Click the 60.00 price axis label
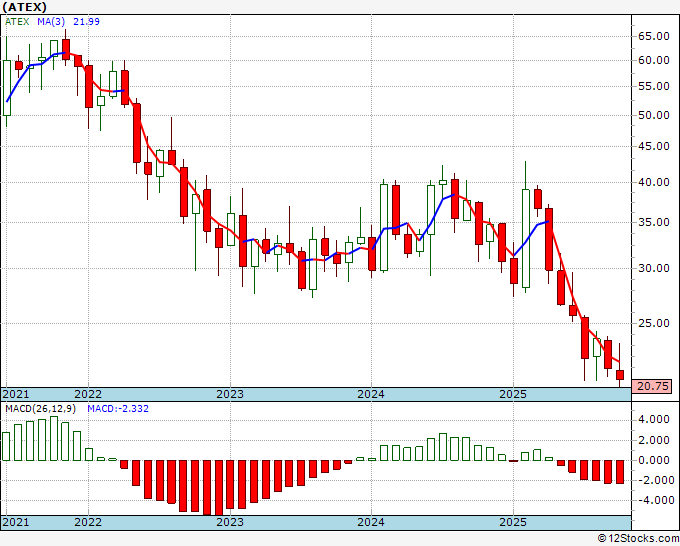 [654, 61]
